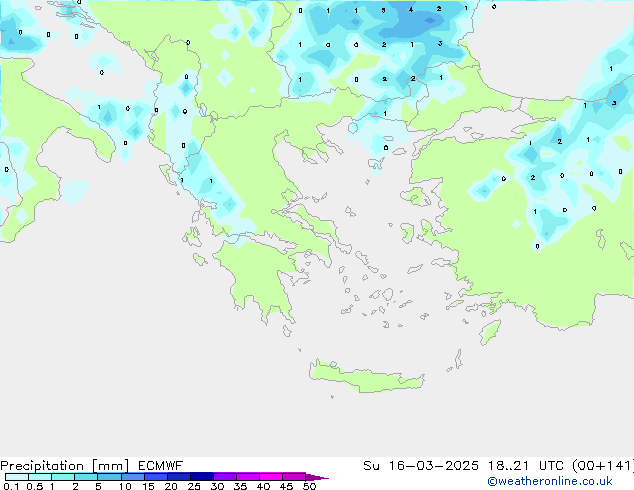
Task: Click the '20' legend scale label
Action: [x=171, y=486]
